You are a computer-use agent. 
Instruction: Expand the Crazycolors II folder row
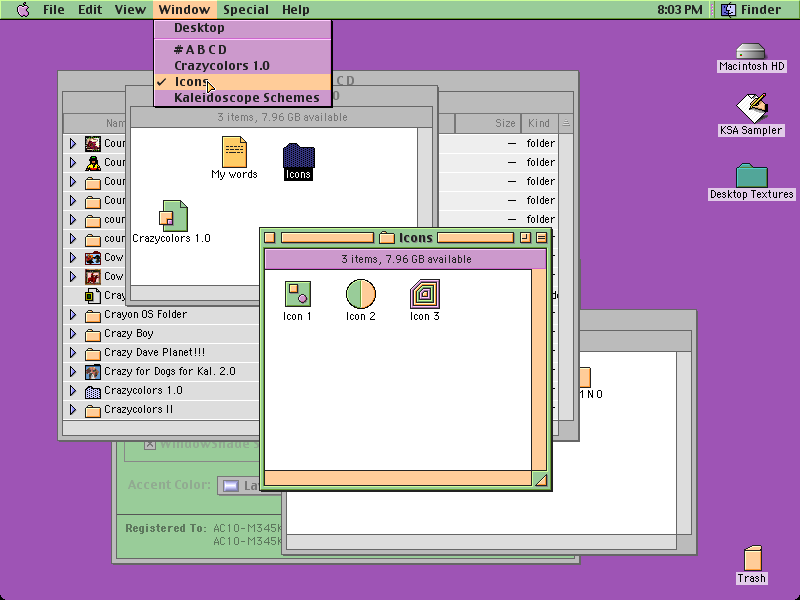73,410
